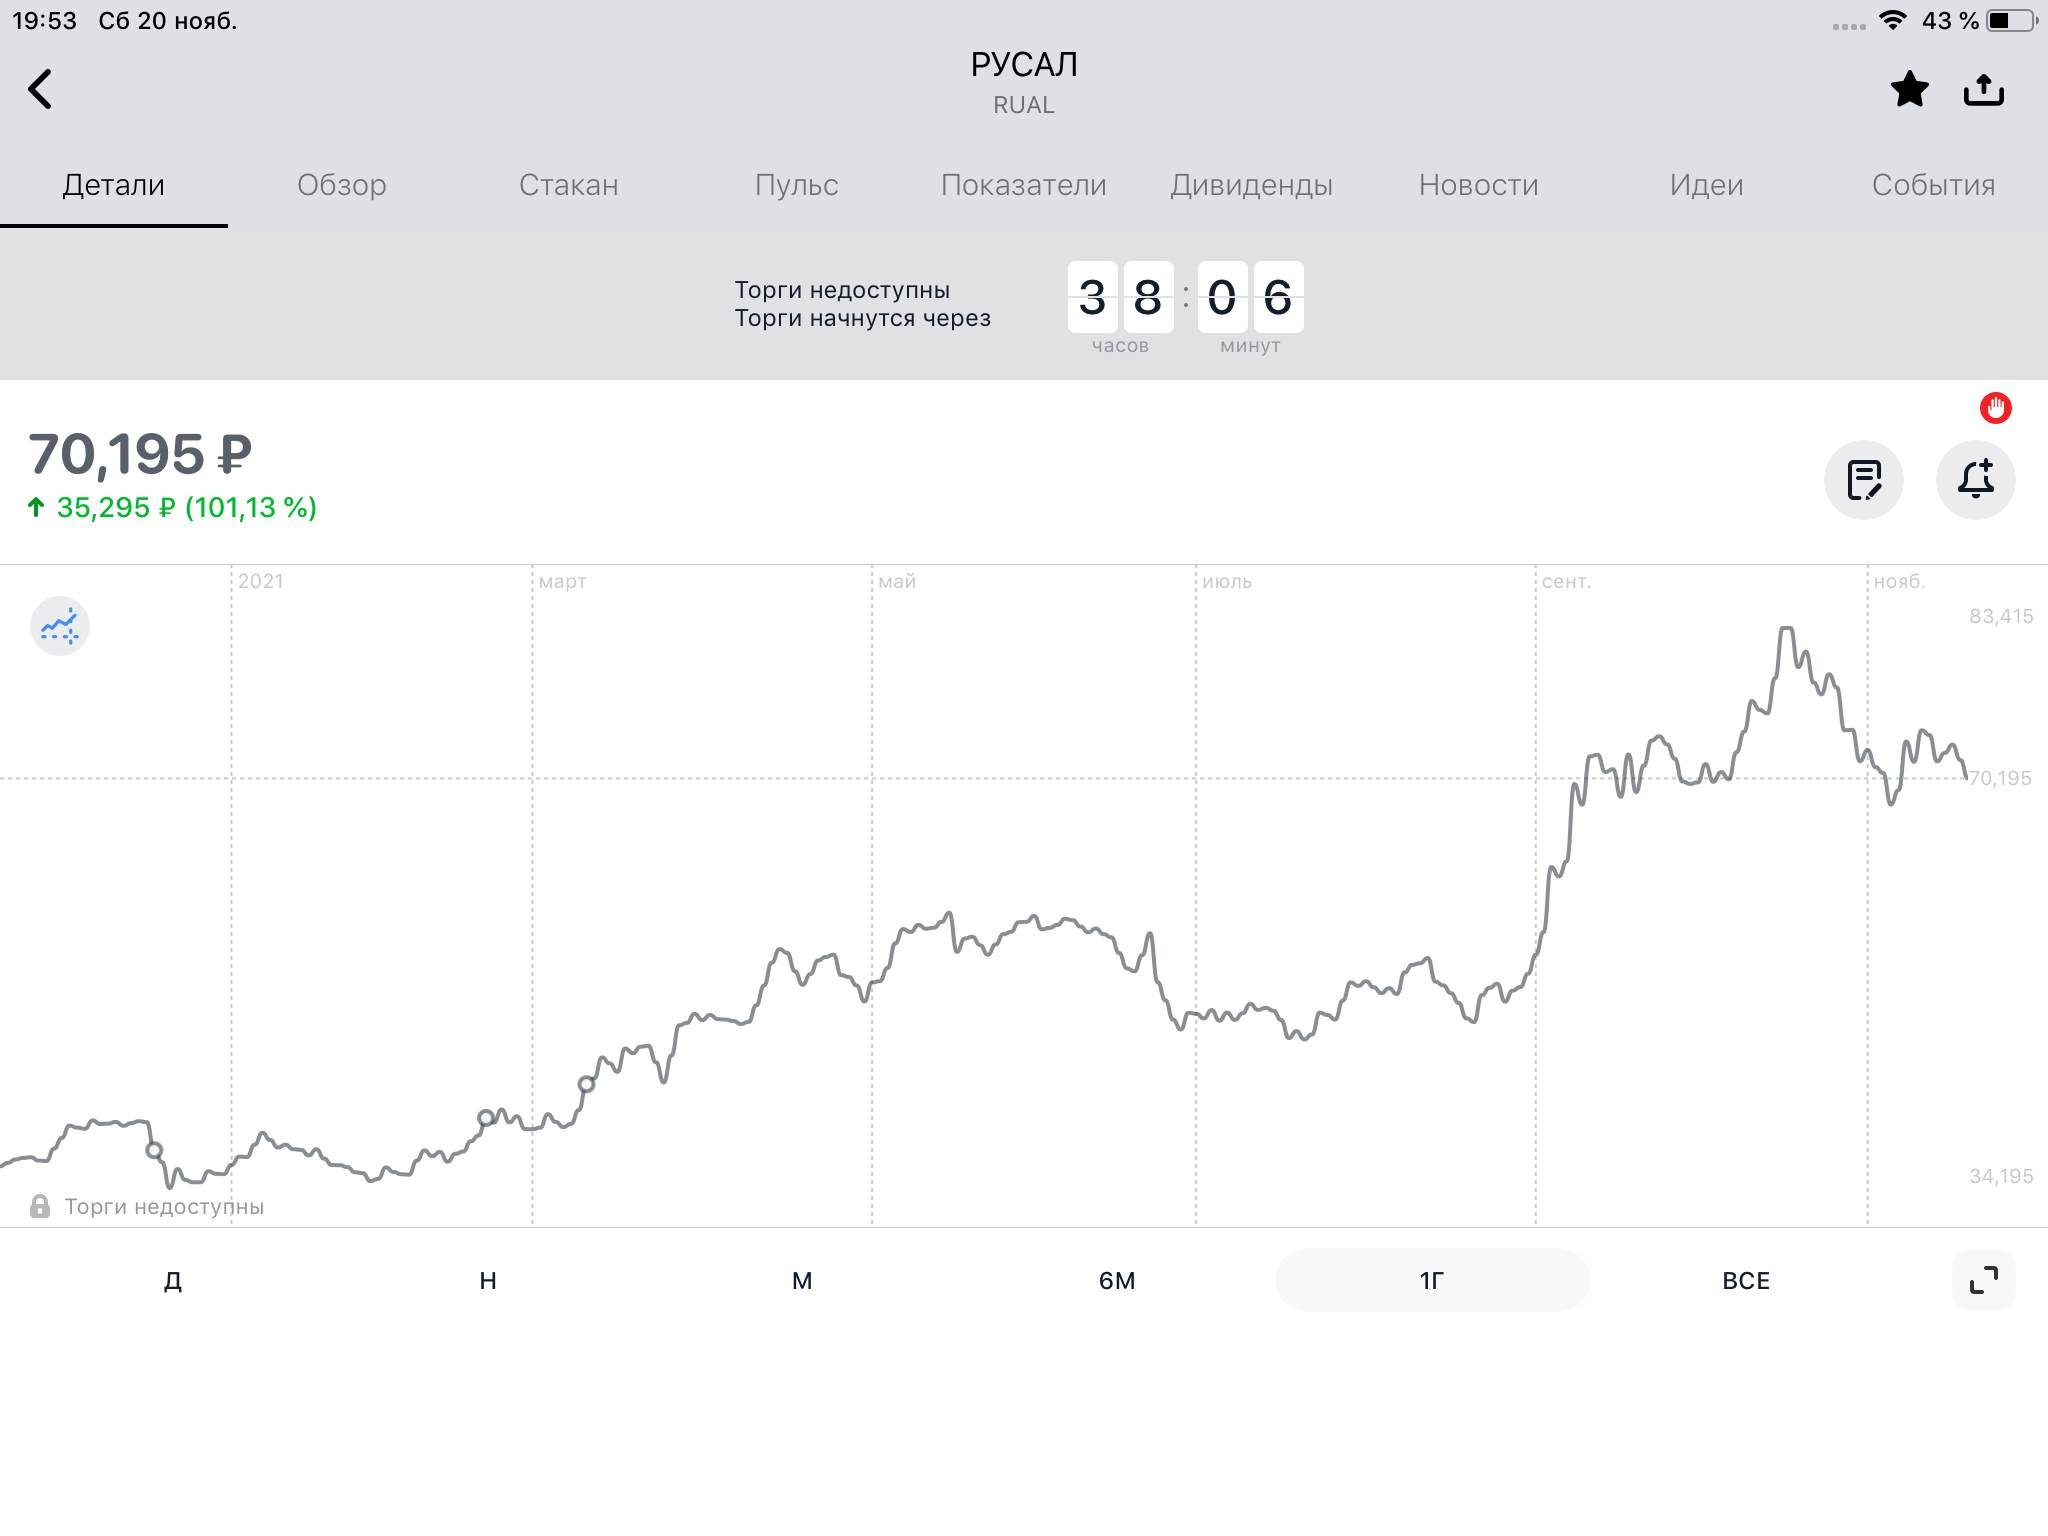Select the 1Г year chart period
The width and height of the screenshot is (2048, 1536).
pos(1432,1280)
